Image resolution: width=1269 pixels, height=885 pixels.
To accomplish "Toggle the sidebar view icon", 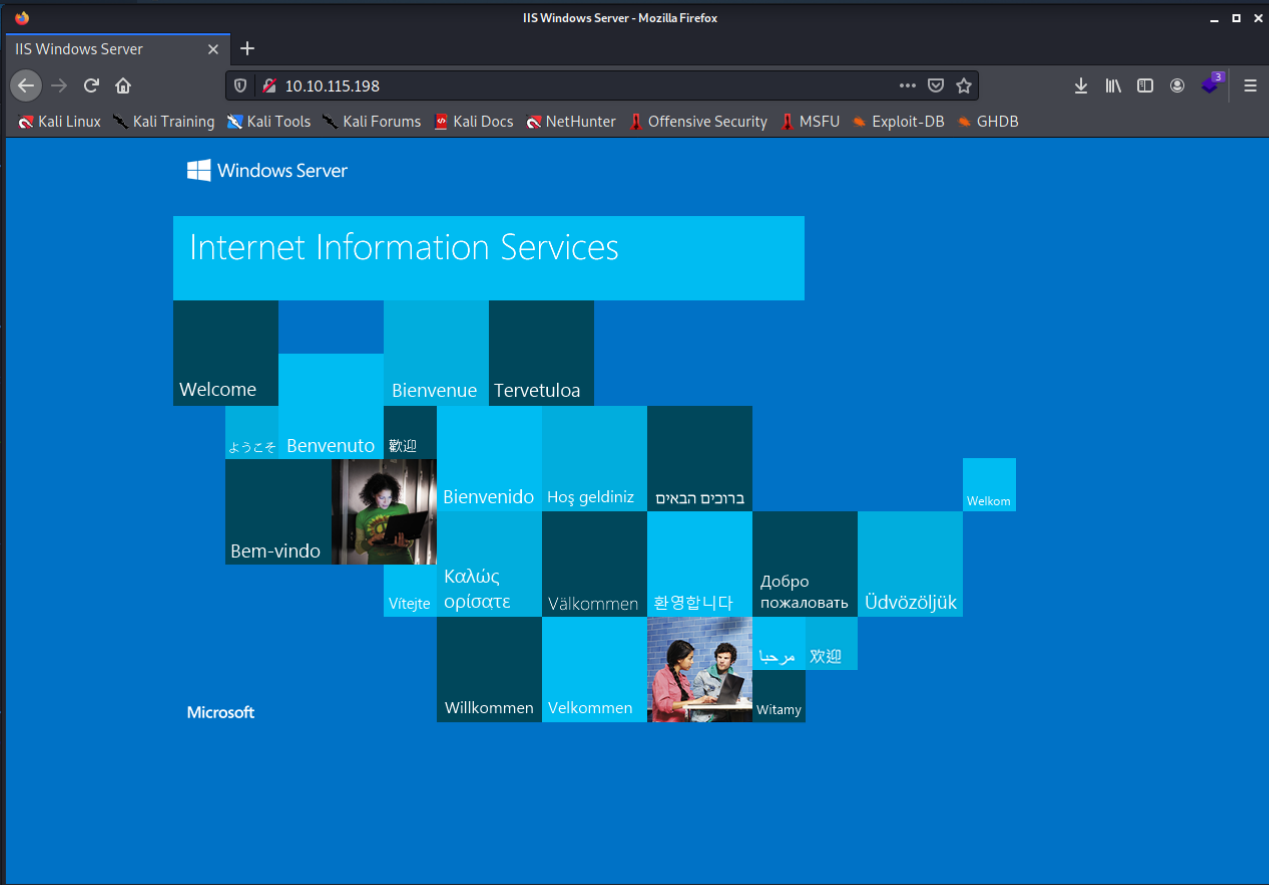I will coord(1145,86).
